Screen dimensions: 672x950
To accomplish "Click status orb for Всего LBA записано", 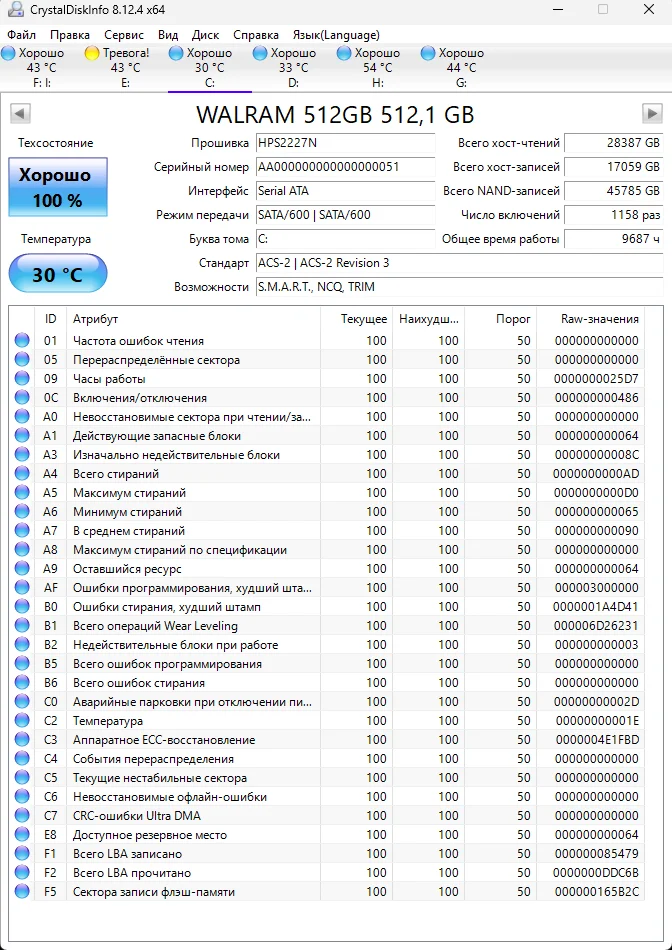I will 22,854.
